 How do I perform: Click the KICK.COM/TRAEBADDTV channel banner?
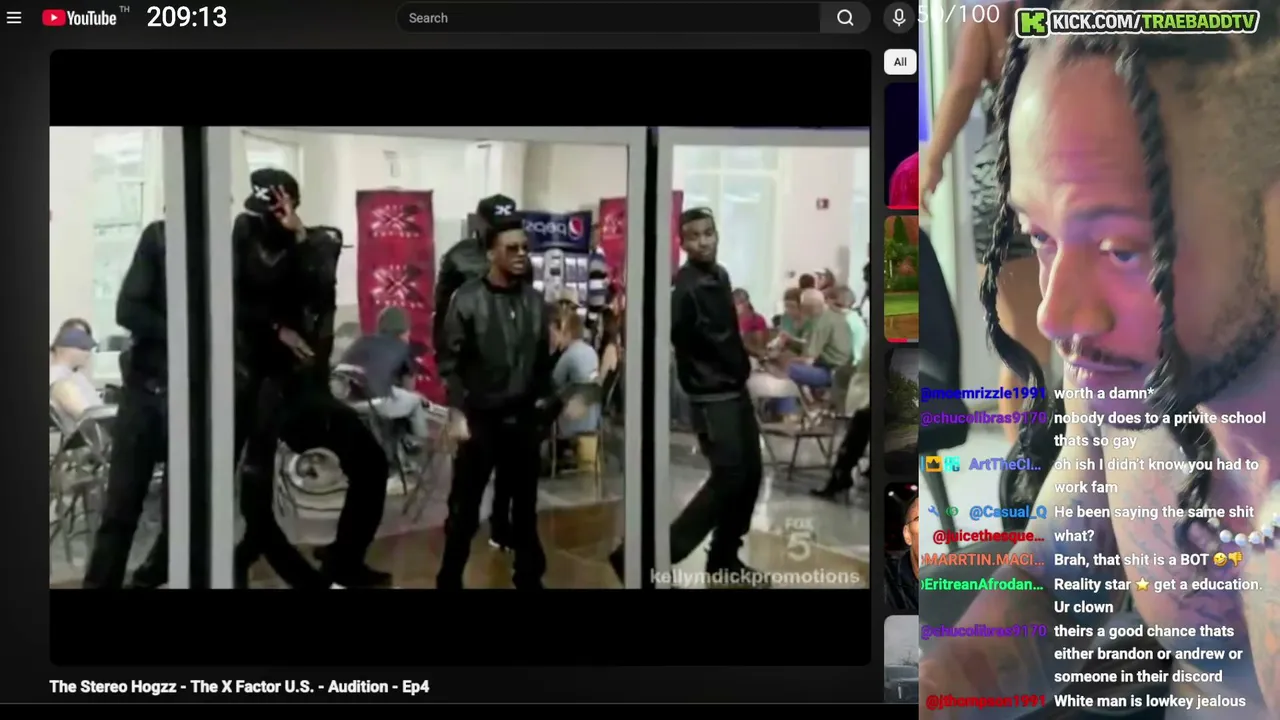coord(1137,22)
